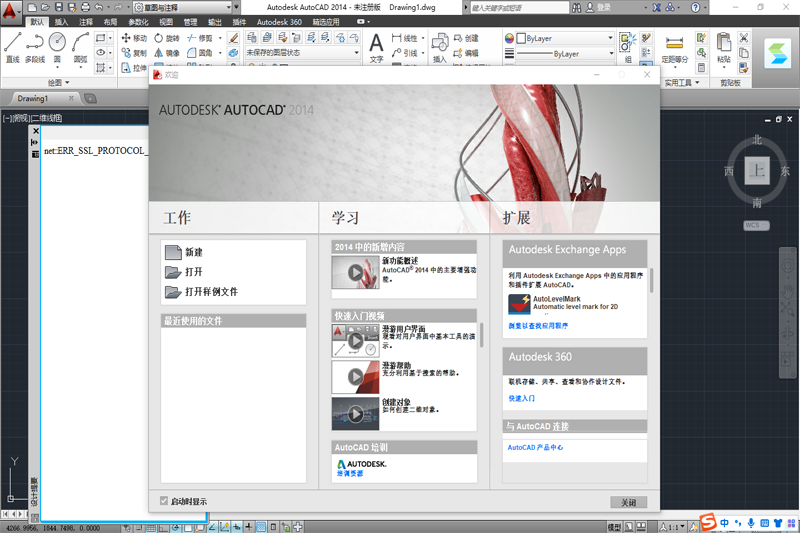This screenshot has width=800, height=533.
Task: Expand the Circle tool dropdown arrow
Action: pos(57,67)
